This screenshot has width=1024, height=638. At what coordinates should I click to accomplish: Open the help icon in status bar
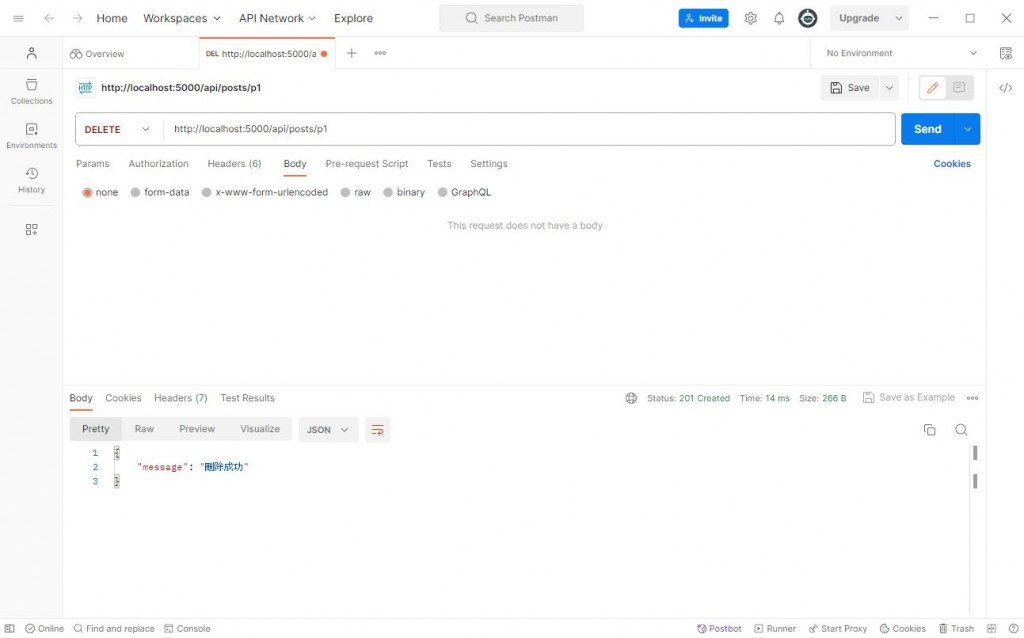pyautogui.click(x=1013, y=628)
